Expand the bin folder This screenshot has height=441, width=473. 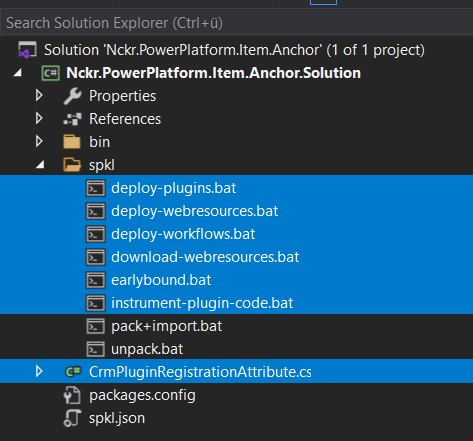(x=39, y=141)
